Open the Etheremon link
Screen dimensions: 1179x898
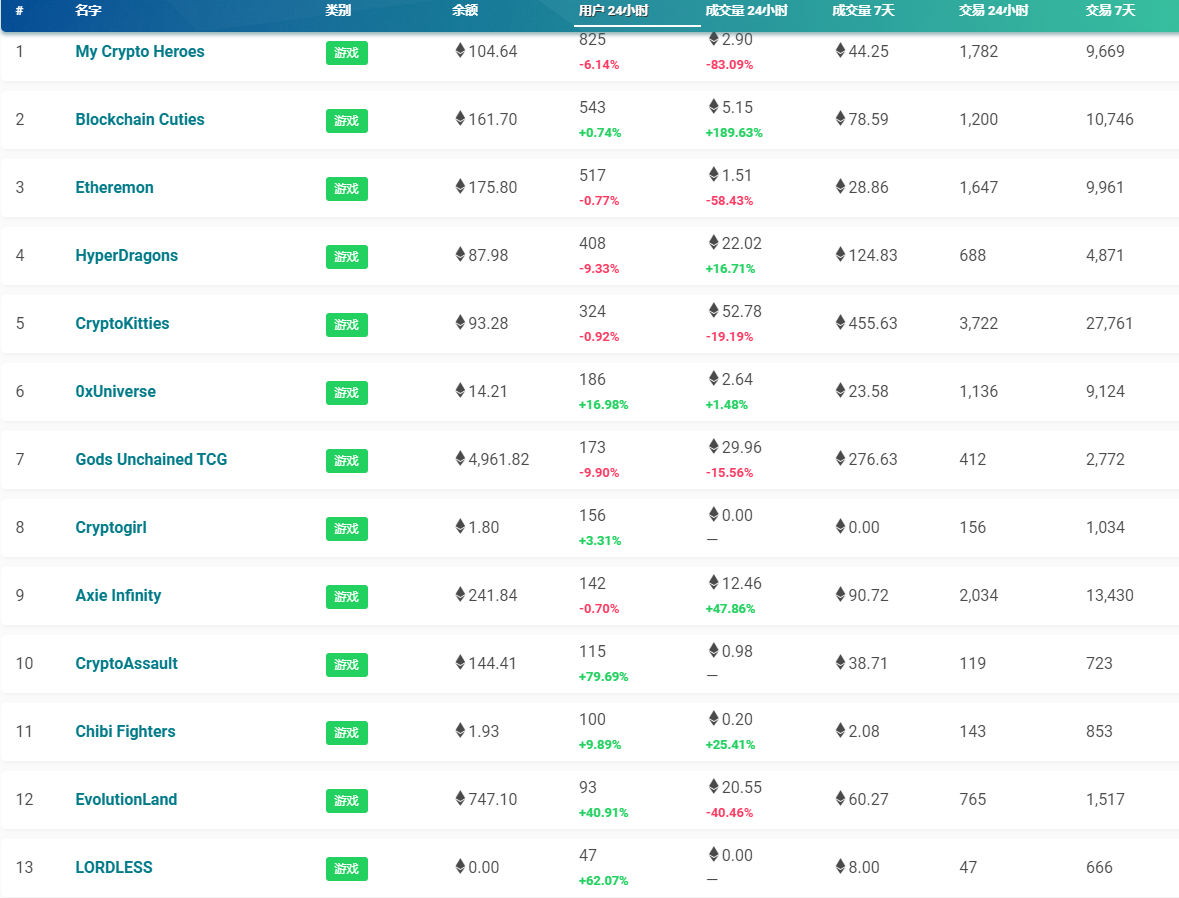(x=114, y=187)
